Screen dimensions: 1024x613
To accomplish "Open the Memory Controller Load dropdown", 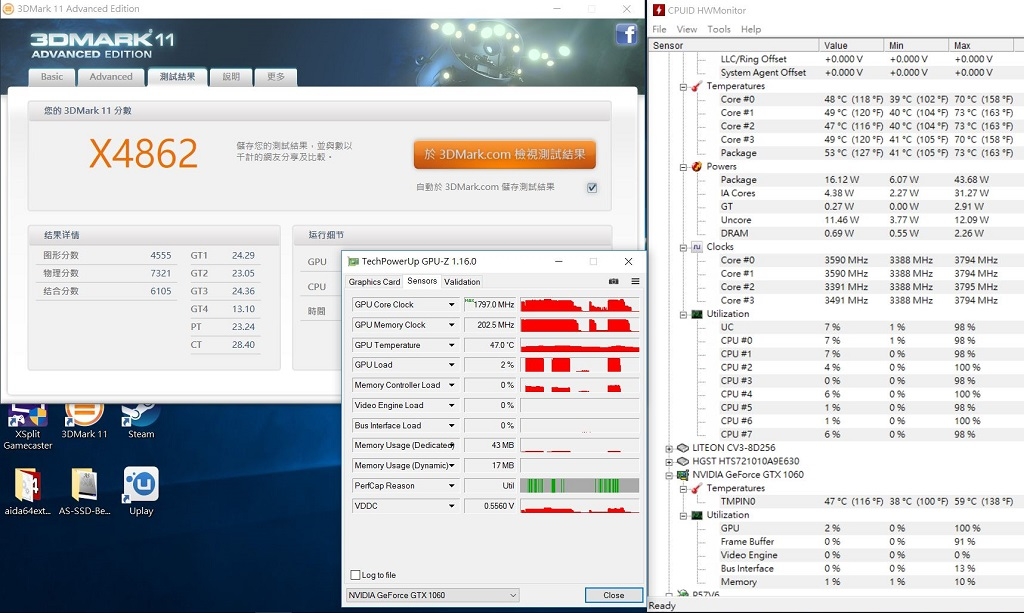I will click(451, 385).
